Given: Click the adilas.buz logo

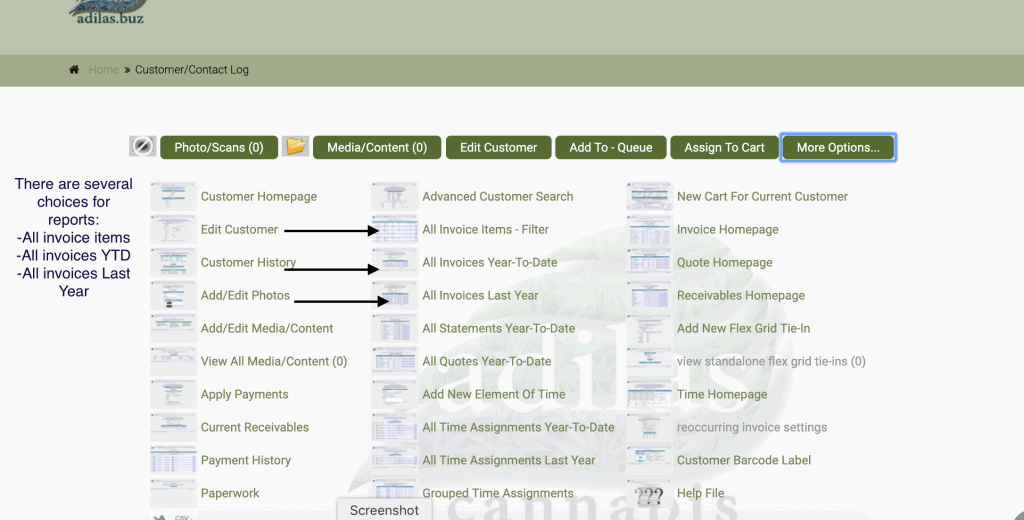Looking at the screenshot, I should (x=108, y=12).
